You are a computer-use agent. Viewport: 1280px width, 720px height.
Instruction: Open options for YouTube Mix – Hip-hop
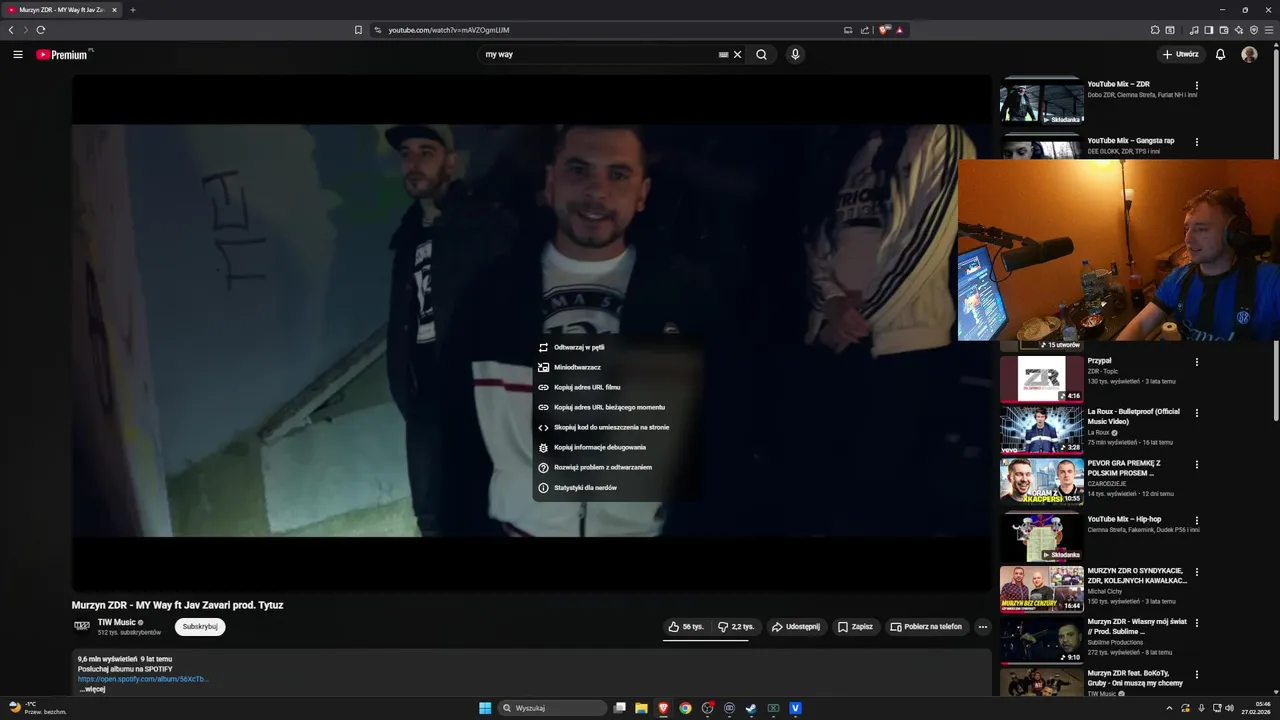point(1196,521)
